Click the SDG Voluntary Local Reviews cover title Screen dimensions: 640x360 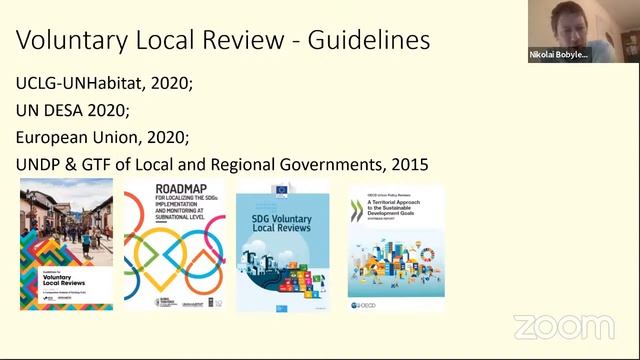click(x=282, y=223)
